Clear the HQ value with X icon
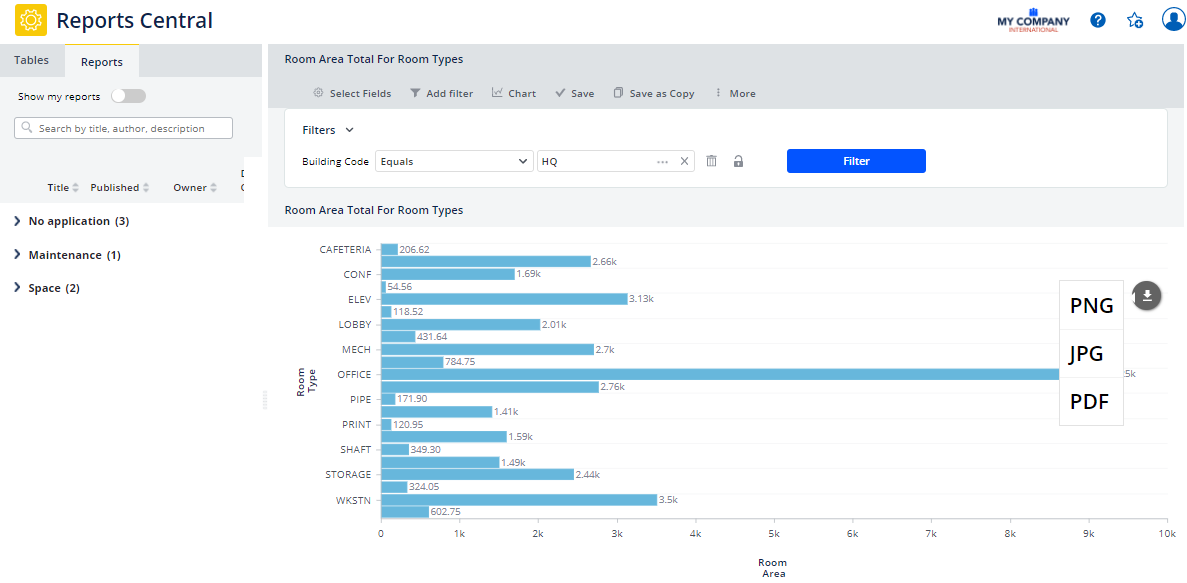Image resolution: width=1187 pixels, height=583 pixels. click(684, 161)
